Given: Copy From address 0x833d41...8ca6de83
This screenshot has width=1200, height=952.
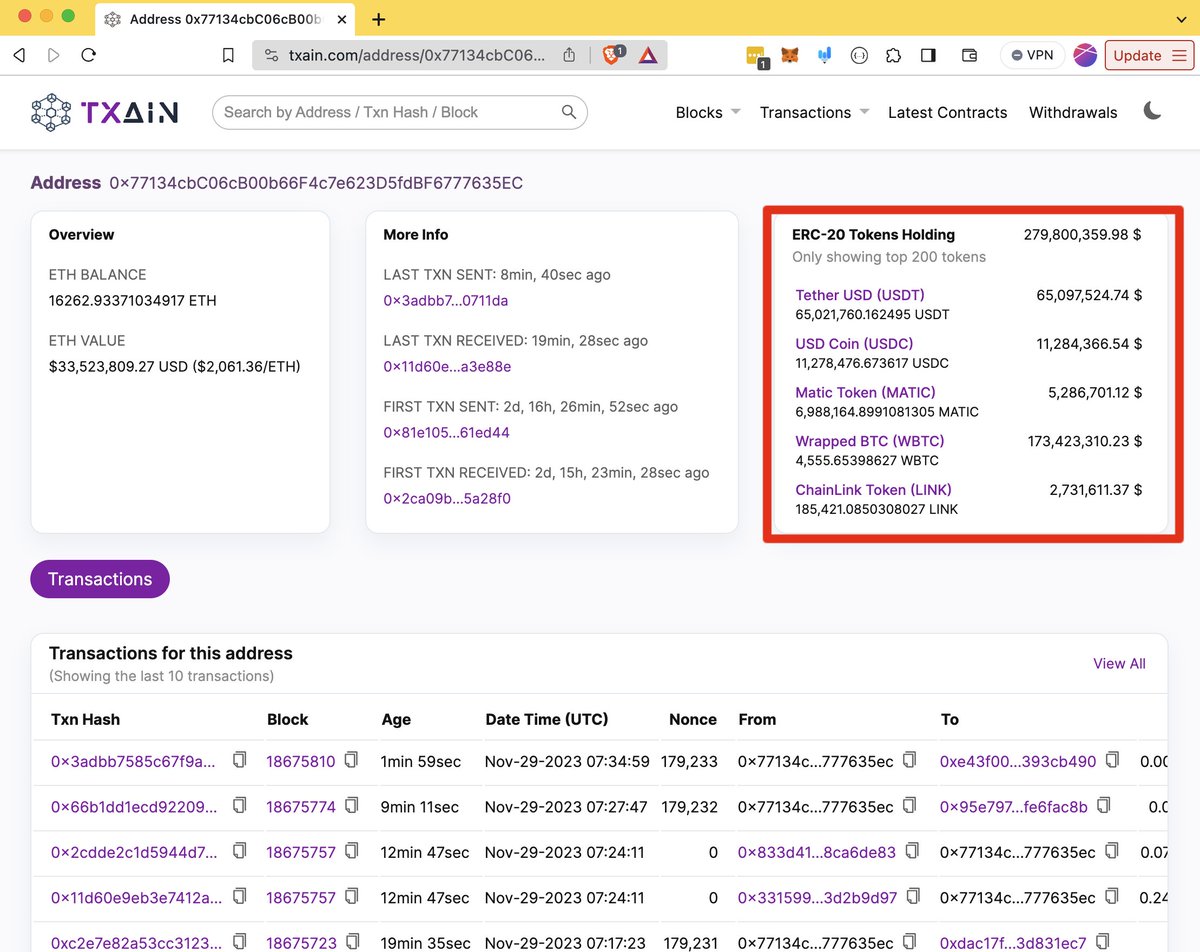Looking at the screenshot, I should pos(912,852).
